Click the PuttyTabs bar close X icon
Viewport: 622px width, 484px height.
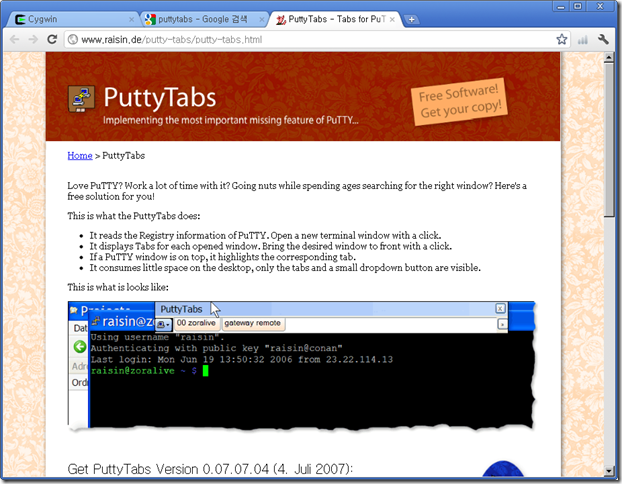point(500,308)
